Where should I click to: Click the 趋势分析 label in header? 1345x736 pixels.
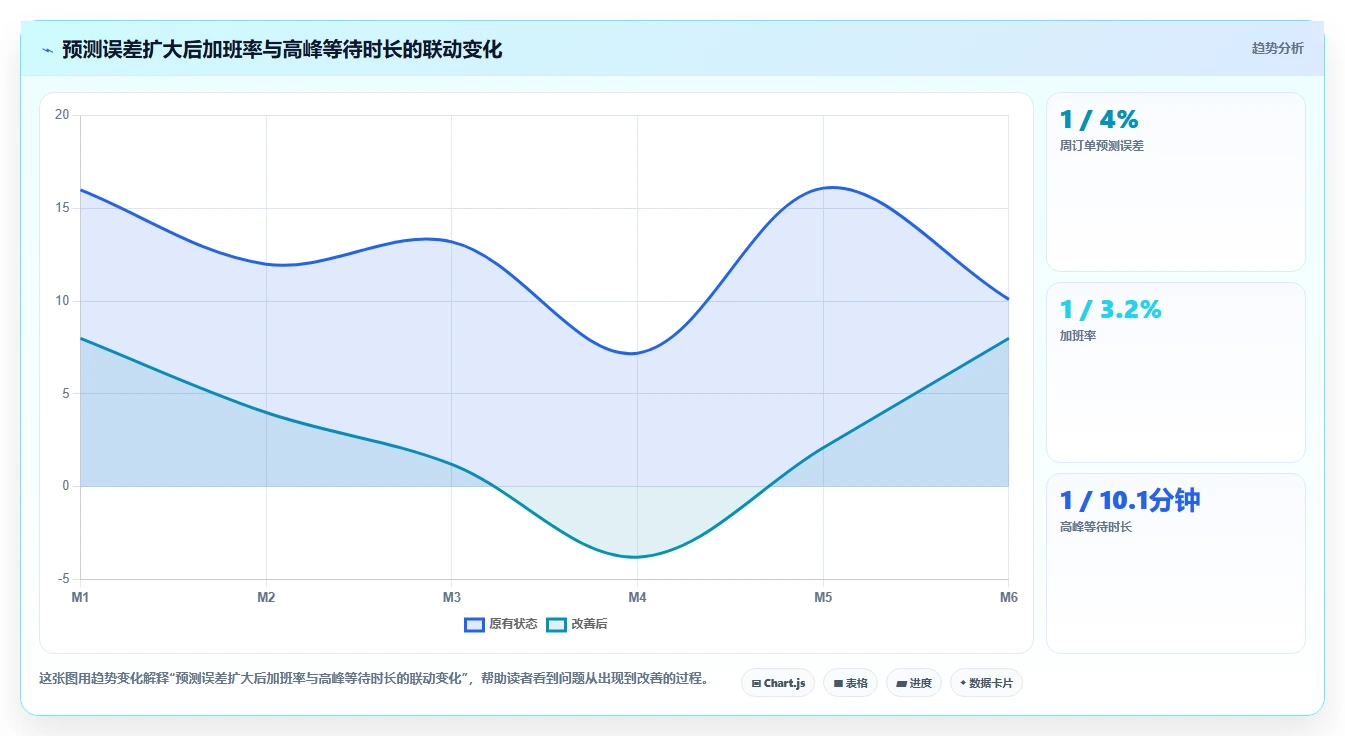pos(1277,48)
